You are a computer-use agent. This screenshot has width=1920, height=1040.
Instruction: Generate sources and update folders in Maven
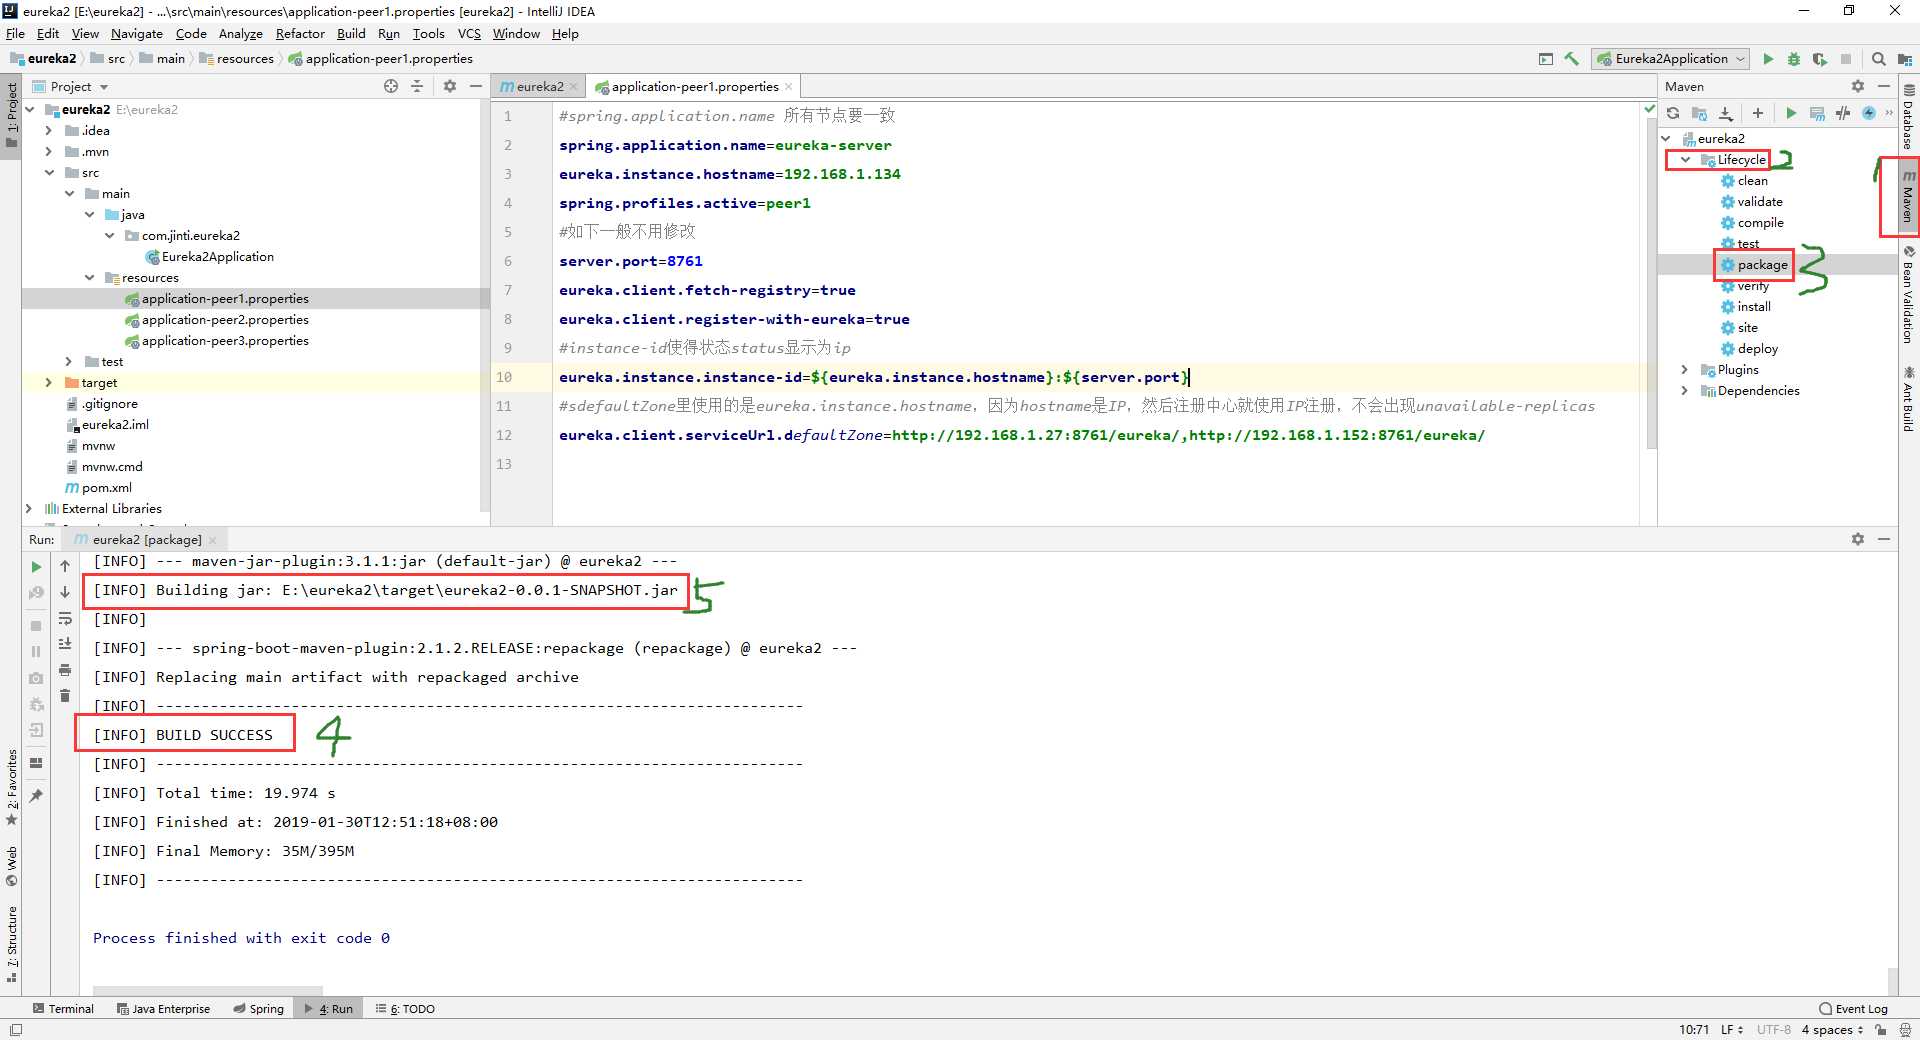pyautogui.click(x=1699, y=113)
